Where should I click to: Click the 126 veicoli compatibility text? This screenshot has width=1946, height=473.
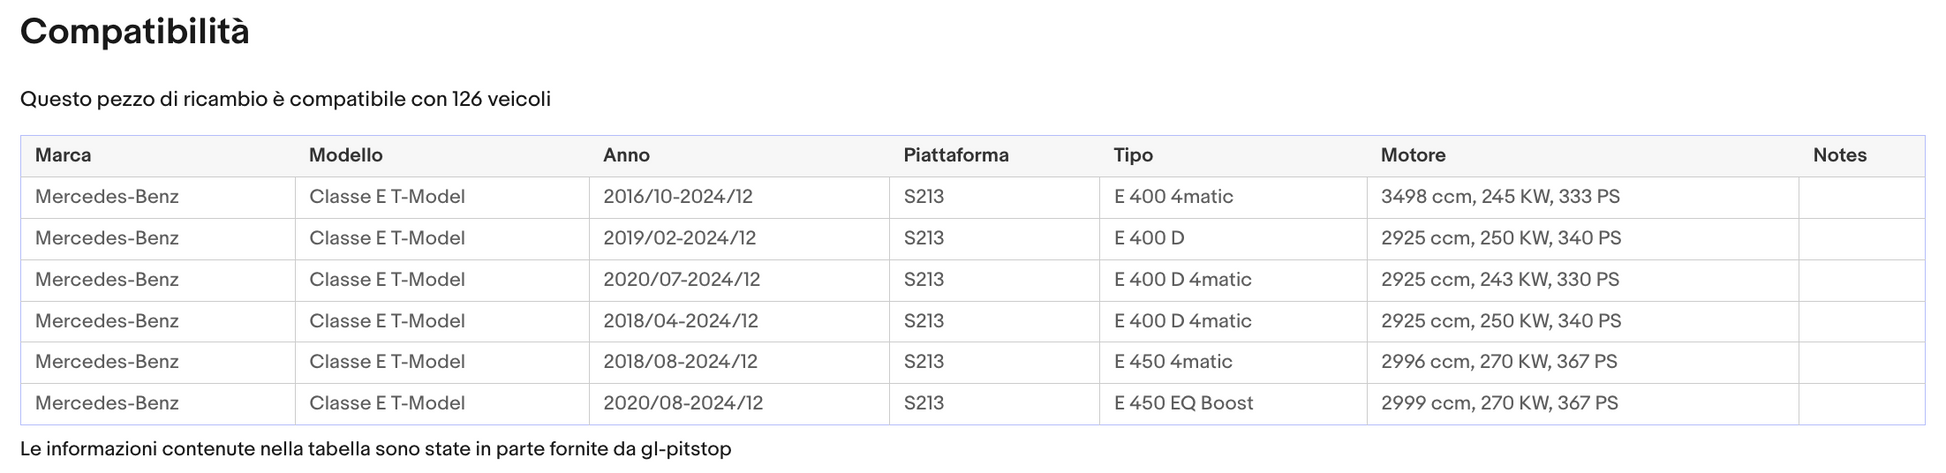click(501, 99)
